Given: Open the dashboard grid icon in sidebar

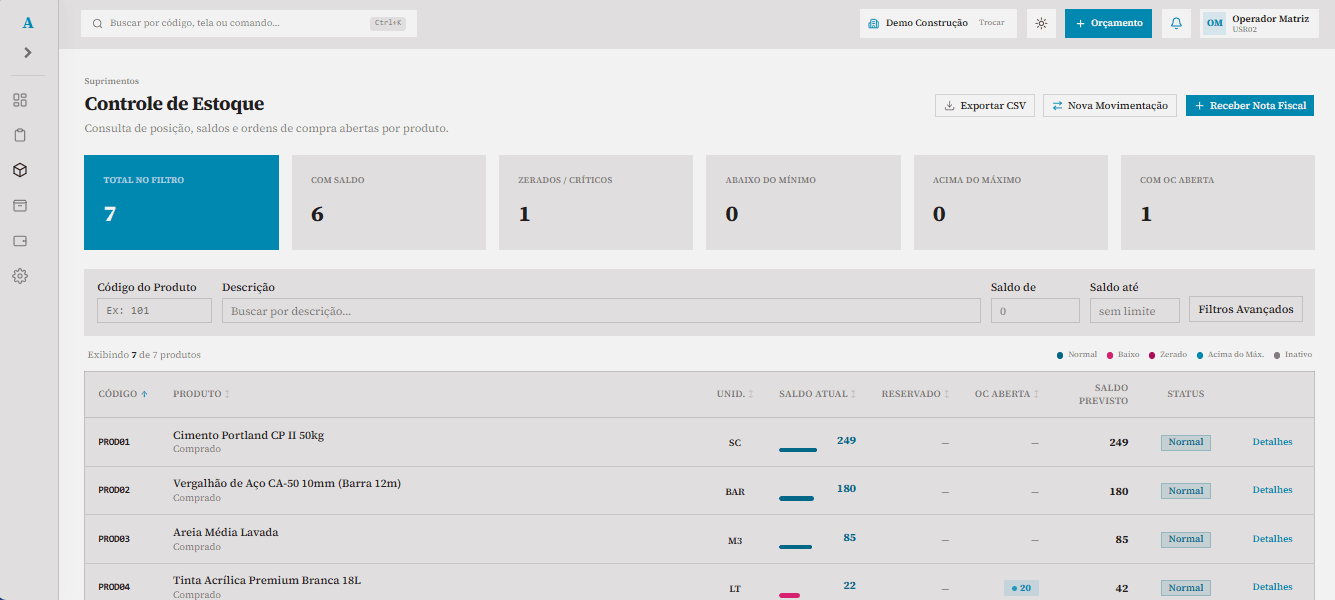Looking at the screenshot, I should click(x=20, y=100).
